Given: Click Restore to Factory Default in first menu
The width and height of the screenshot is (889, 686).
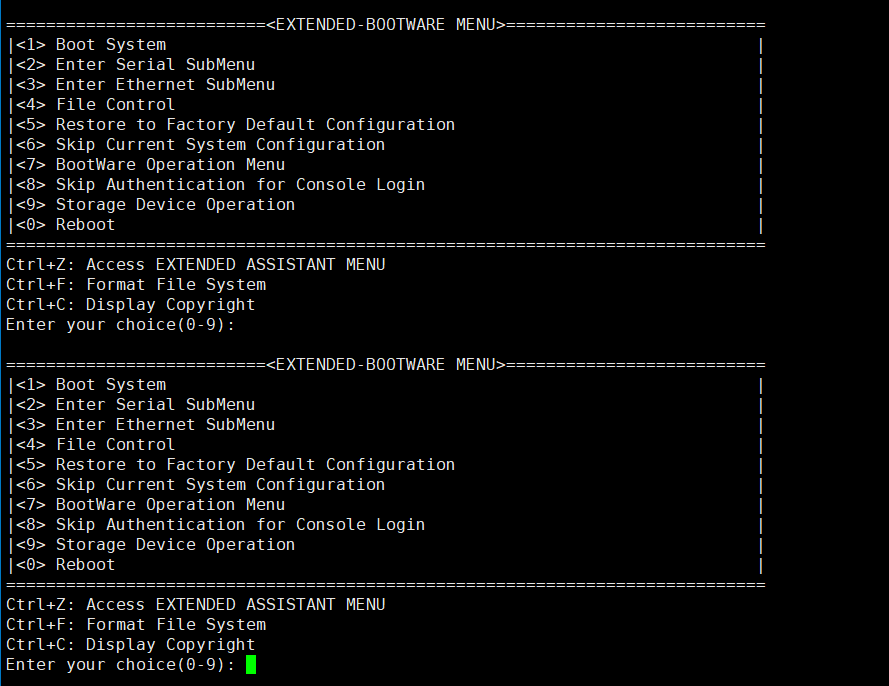Looking at the screenshot, I should [255, 125].
